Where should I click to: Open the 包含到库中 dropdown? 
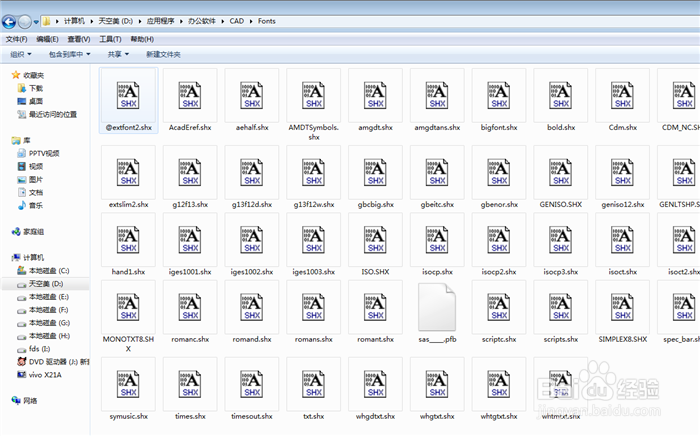click(69, 54)
